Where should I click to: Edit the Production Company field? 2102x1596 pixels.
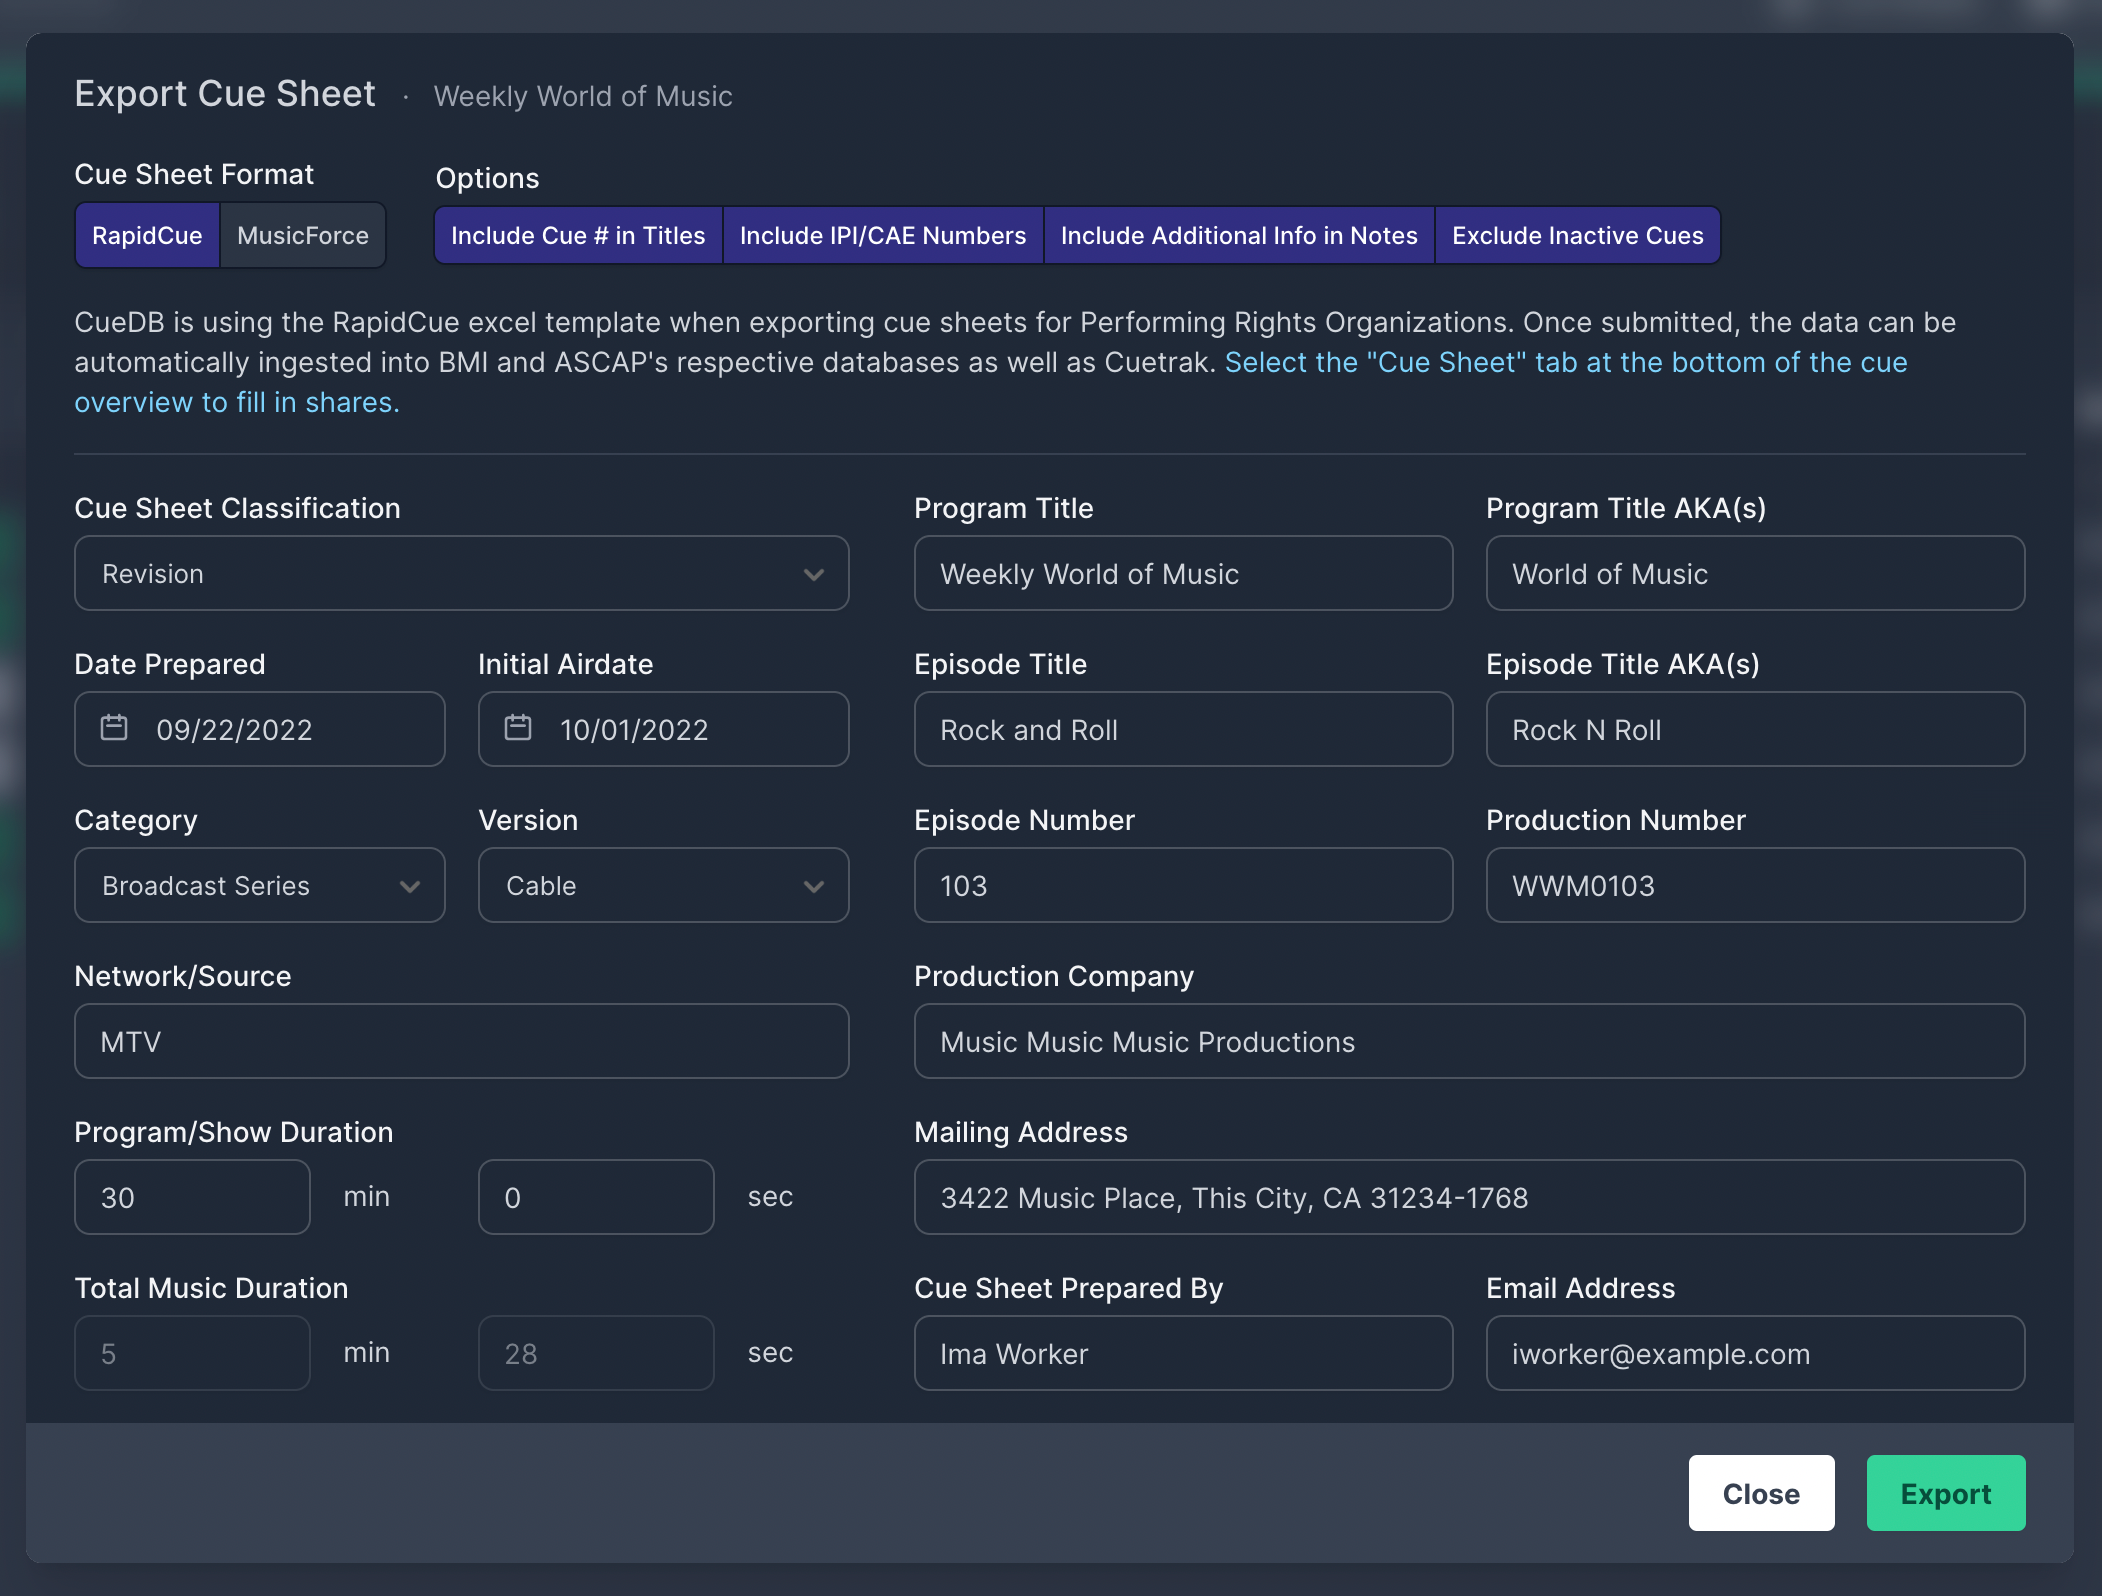pos(1470,1042)
